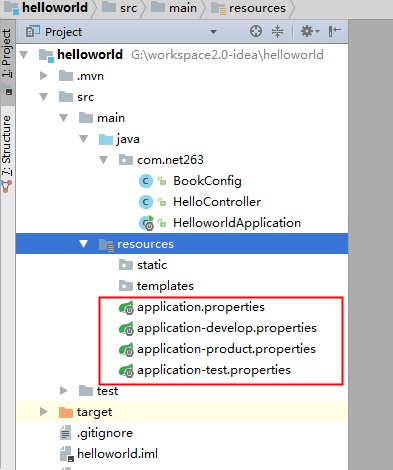
Task: Select the helloworld.iml file label
Action: (x=117, y=454)
